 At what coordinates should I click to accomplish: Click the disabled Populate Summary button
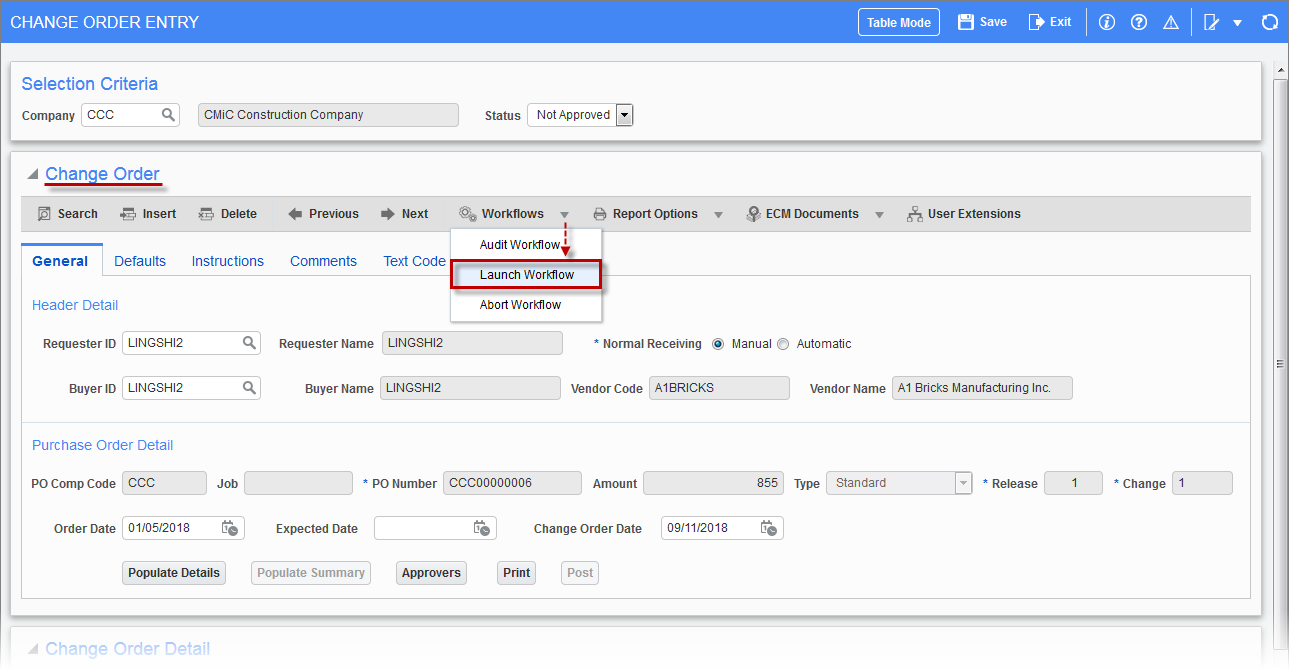[310, 572]
